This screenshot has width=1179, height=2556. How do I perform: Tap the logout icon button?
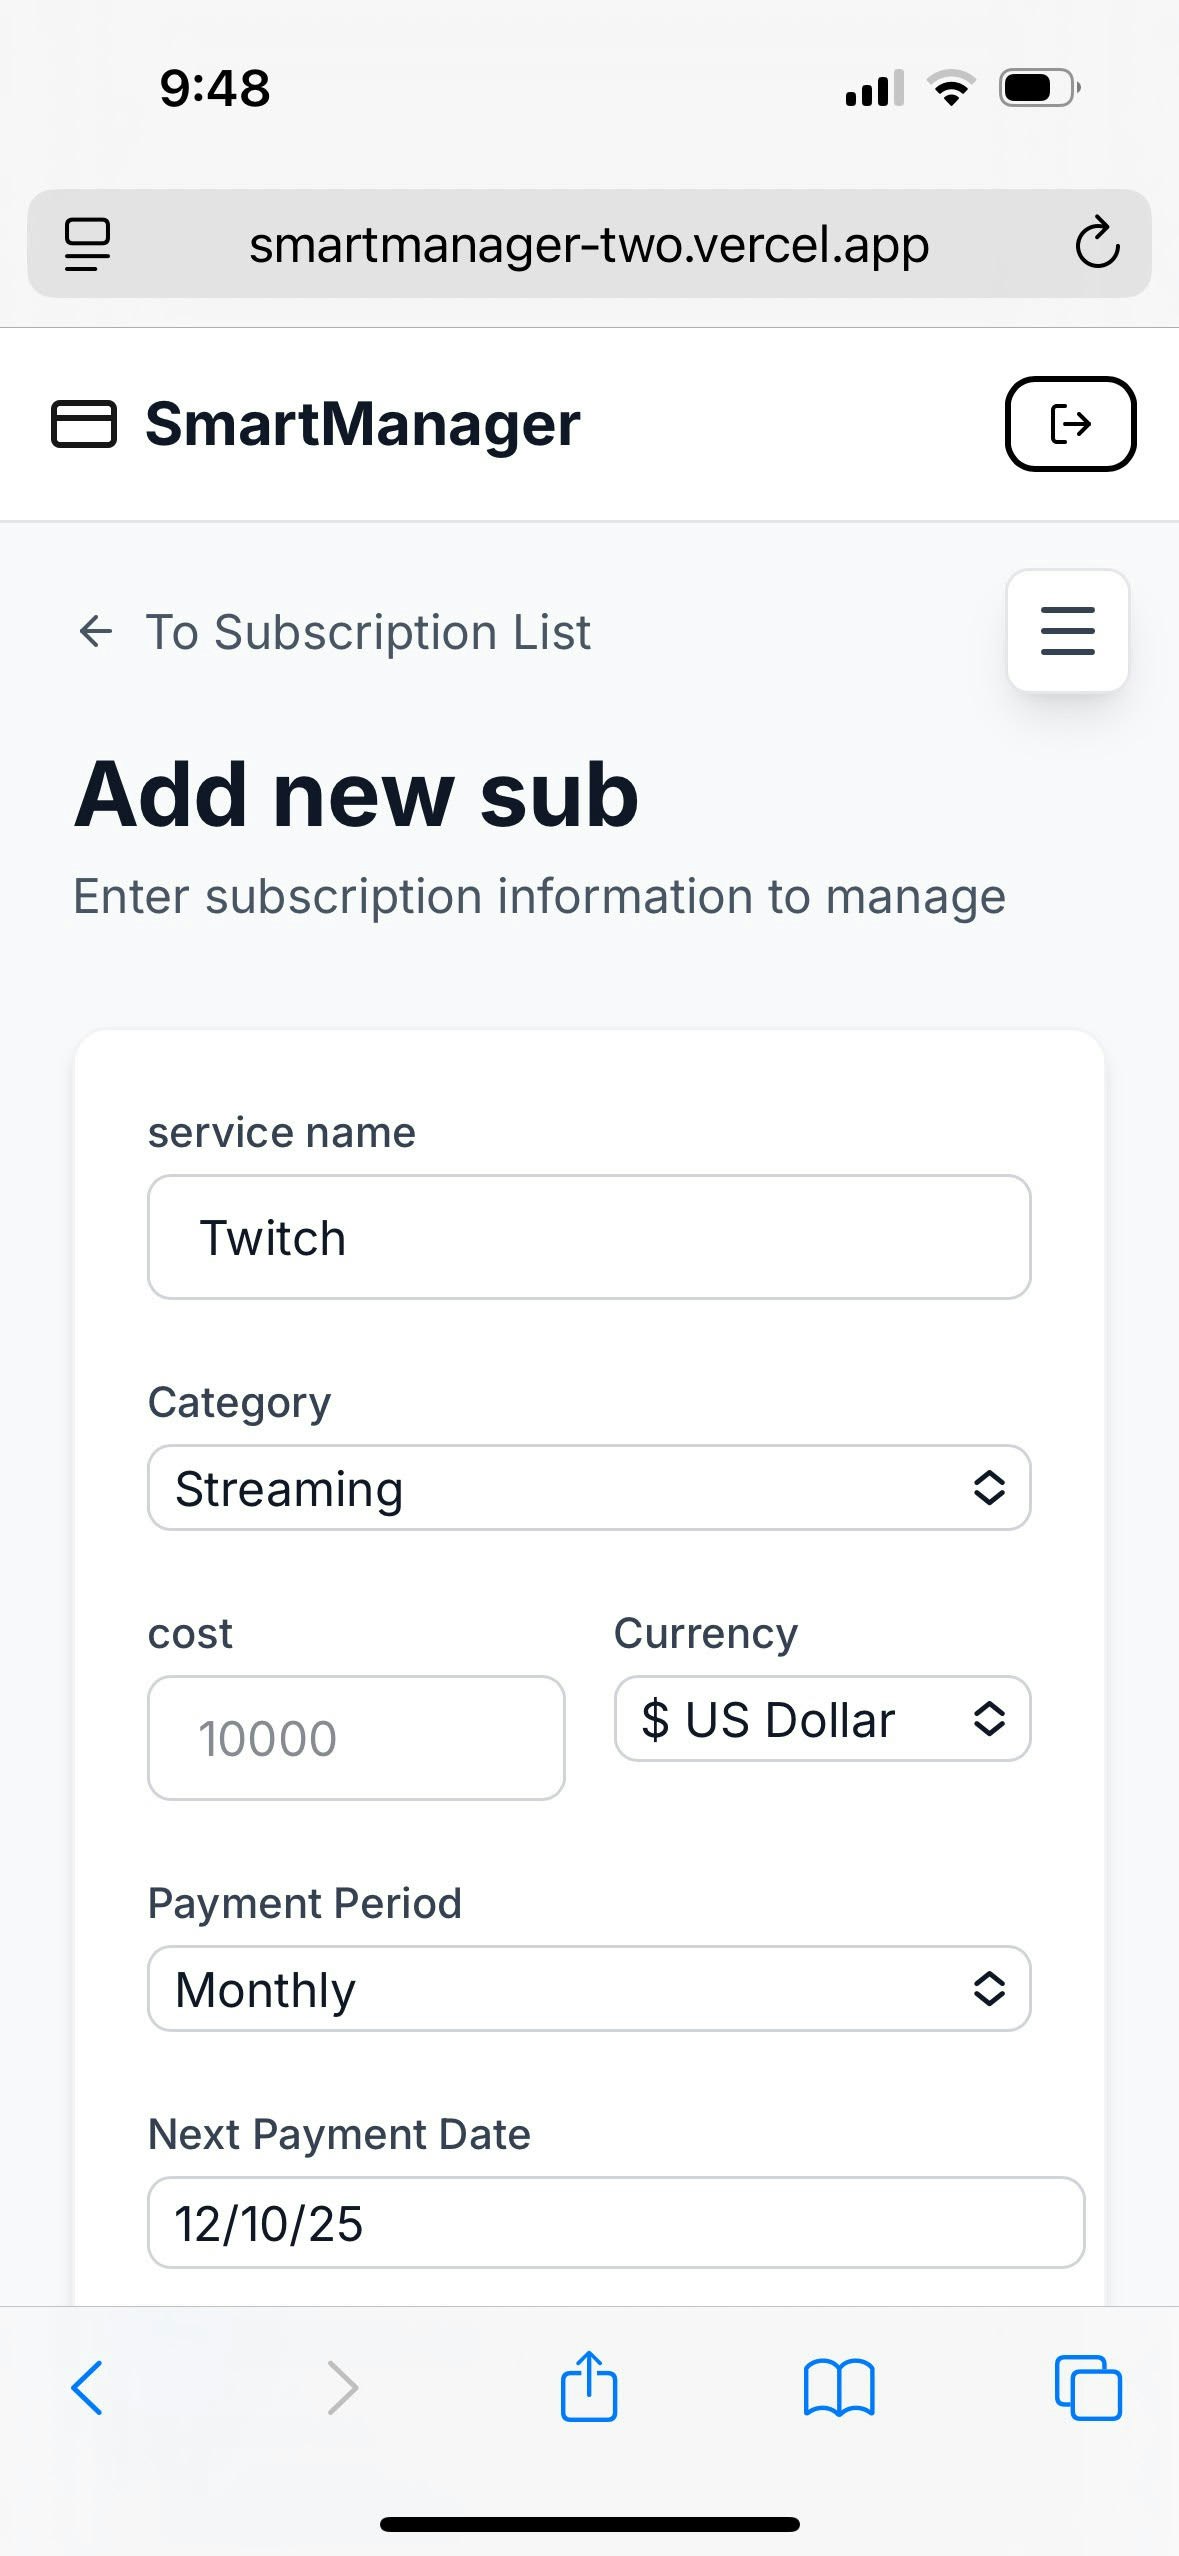tap(1069, 423)
